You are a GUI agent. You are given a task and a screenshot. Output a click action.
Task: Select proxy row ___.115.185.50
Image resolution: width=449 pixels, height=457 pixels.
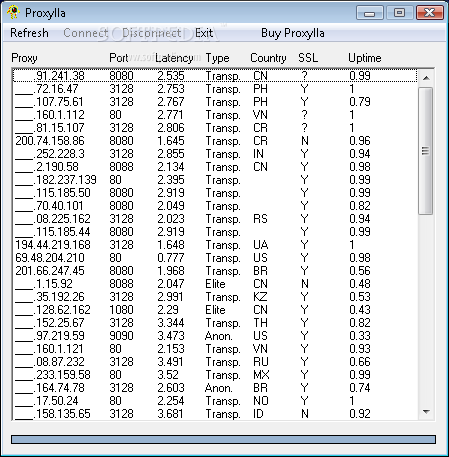(x=215, y=193)
